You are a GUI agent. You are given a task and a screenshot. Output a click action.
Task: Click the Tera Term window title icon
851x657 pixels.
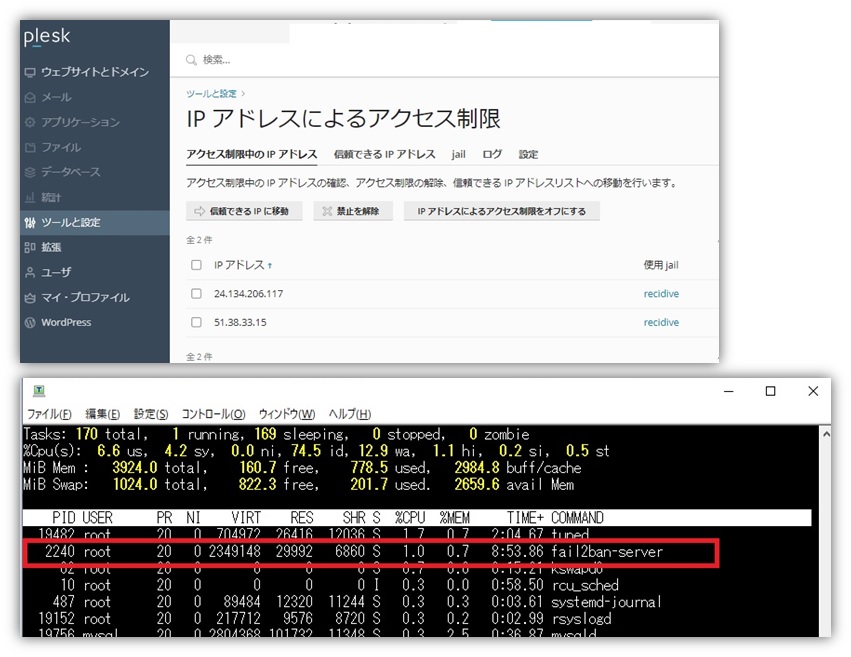[x=39, y=390]
